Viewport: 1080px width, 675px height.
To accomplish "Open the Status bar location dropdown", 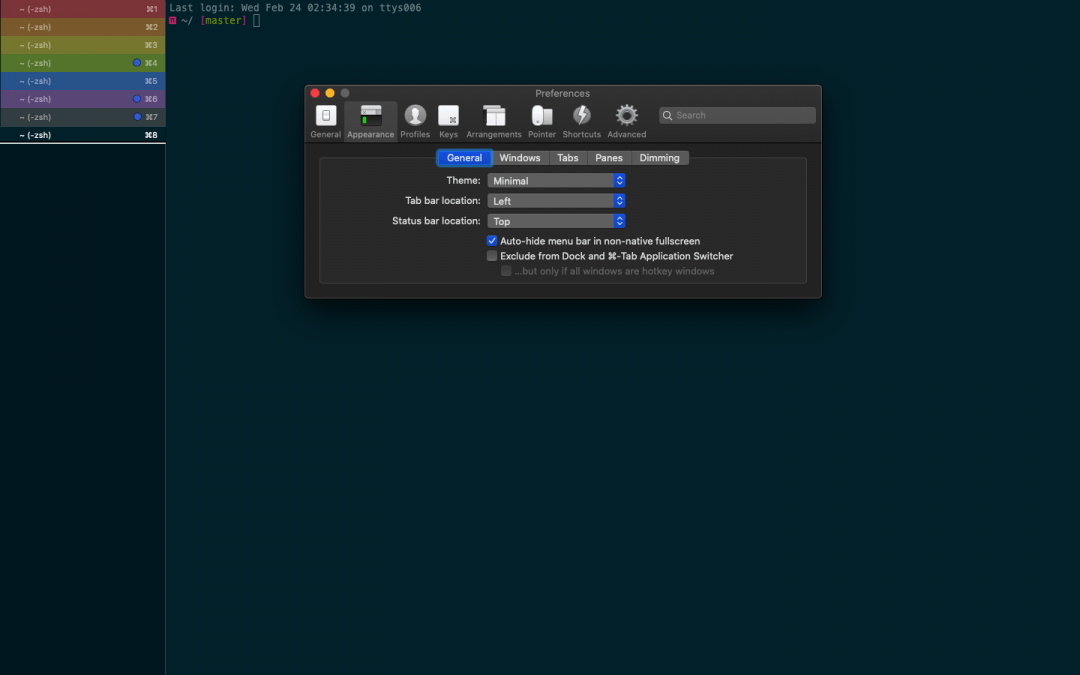I will click(556, 220).
